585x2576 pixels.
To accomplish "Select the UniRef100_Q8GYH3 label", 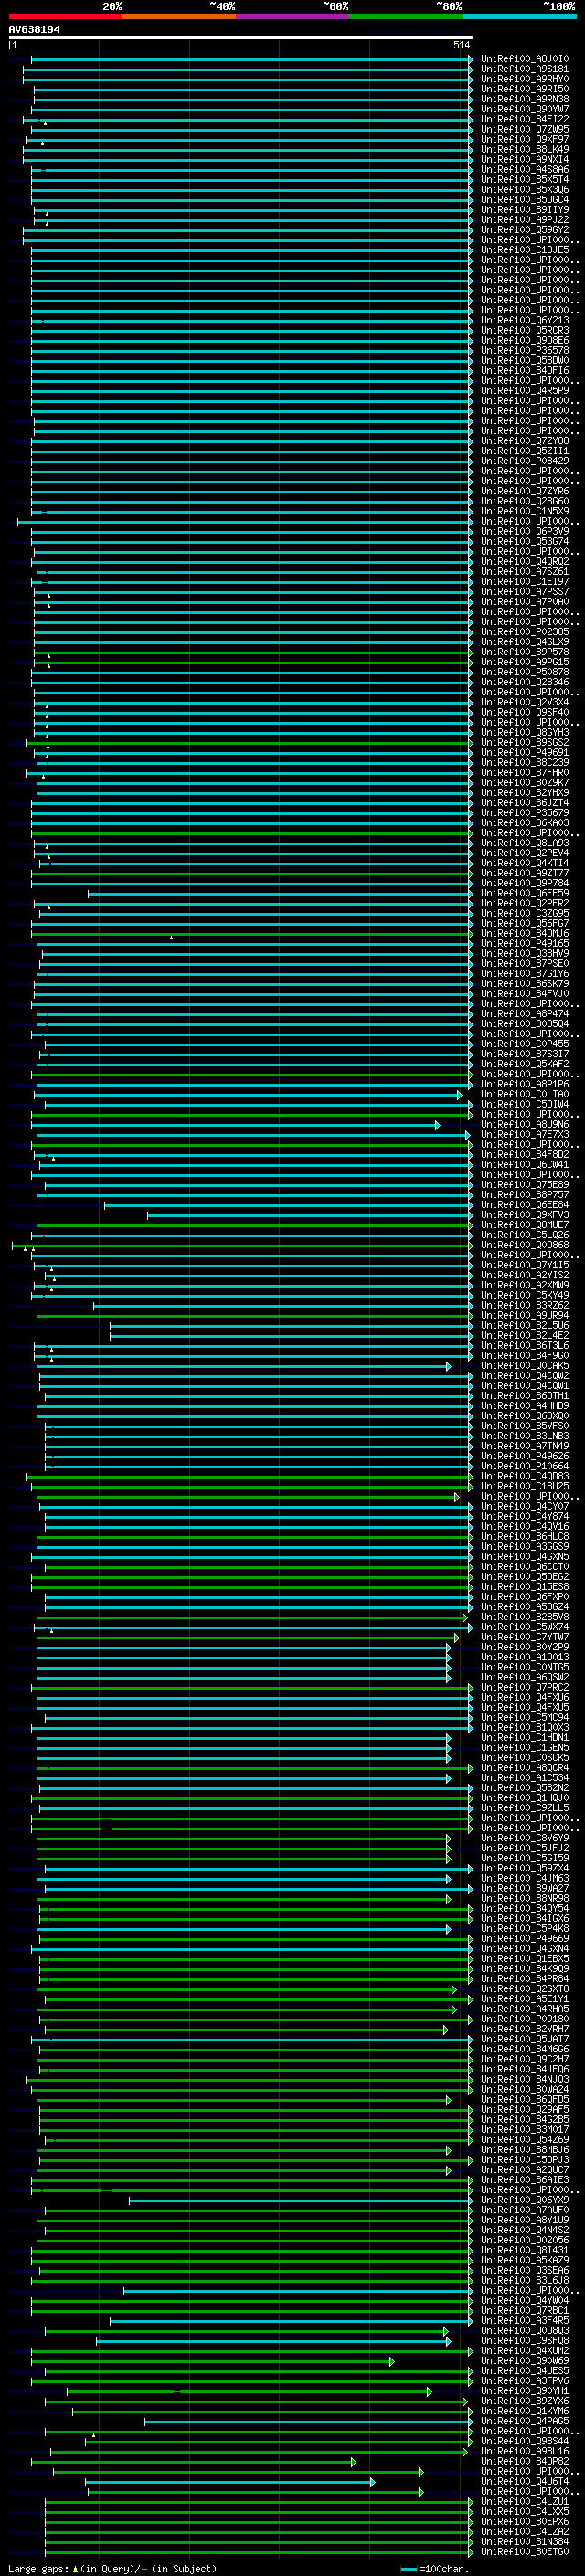I will [525, 732].
